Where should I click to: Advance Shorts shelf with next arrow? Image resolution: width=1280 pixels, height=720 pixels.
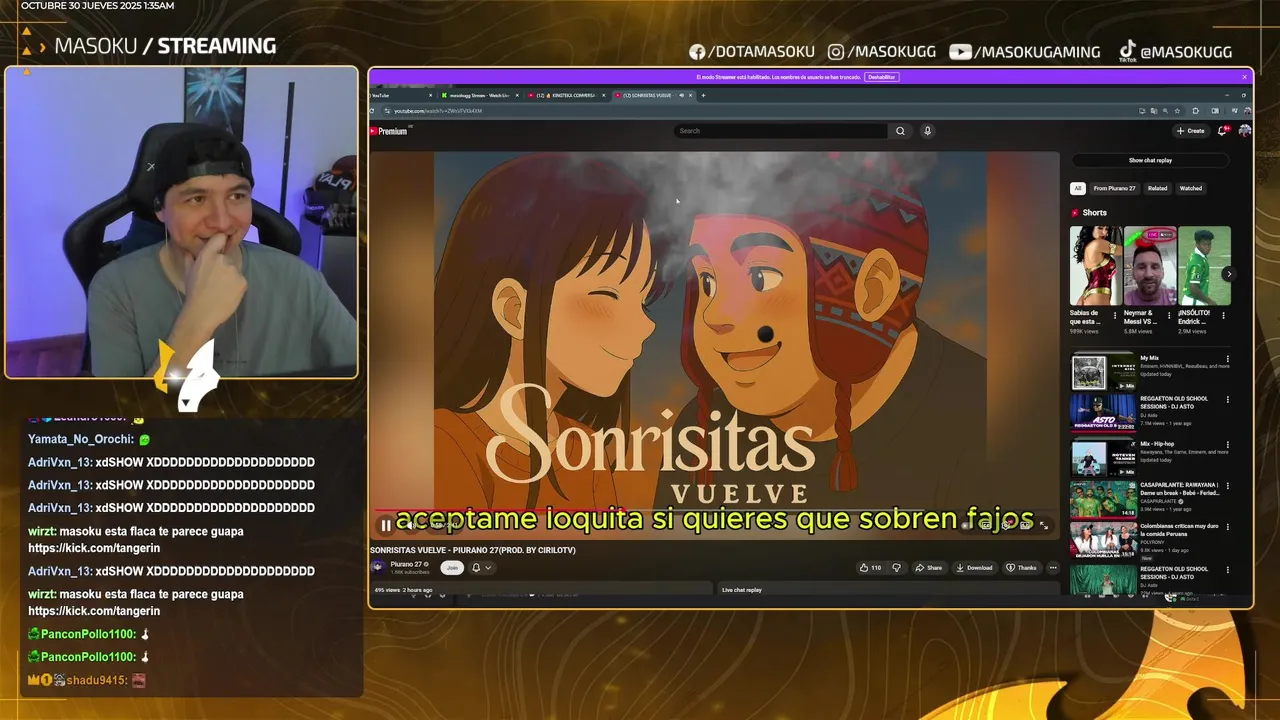pos(1229,274)
